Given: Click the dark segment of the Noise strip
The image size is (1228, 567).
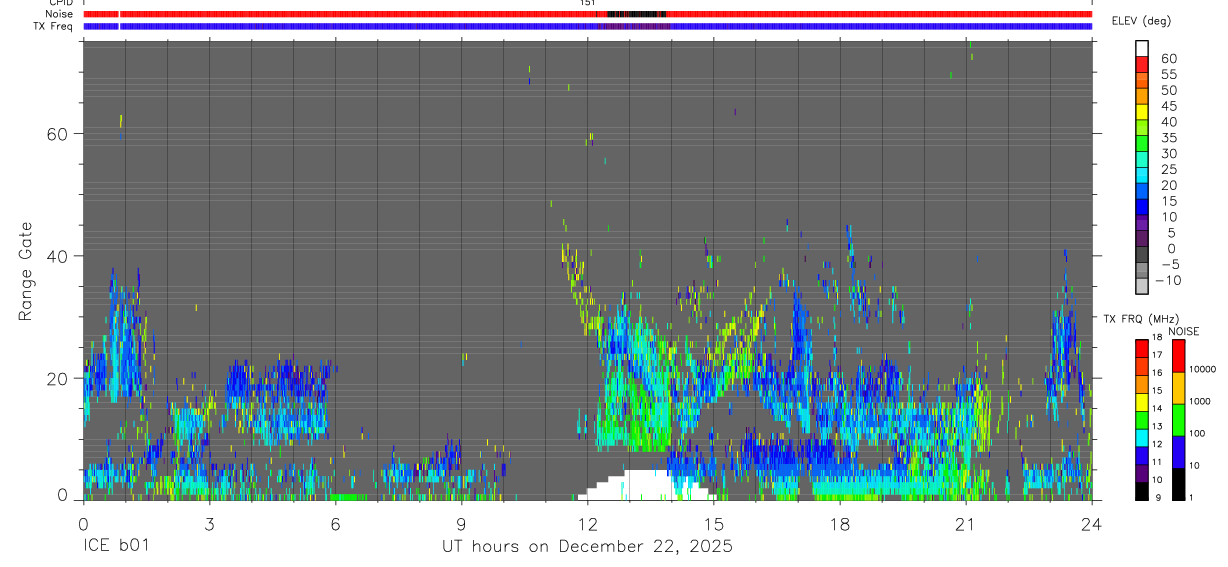Looking at the screenshot, I should [636, 14].
